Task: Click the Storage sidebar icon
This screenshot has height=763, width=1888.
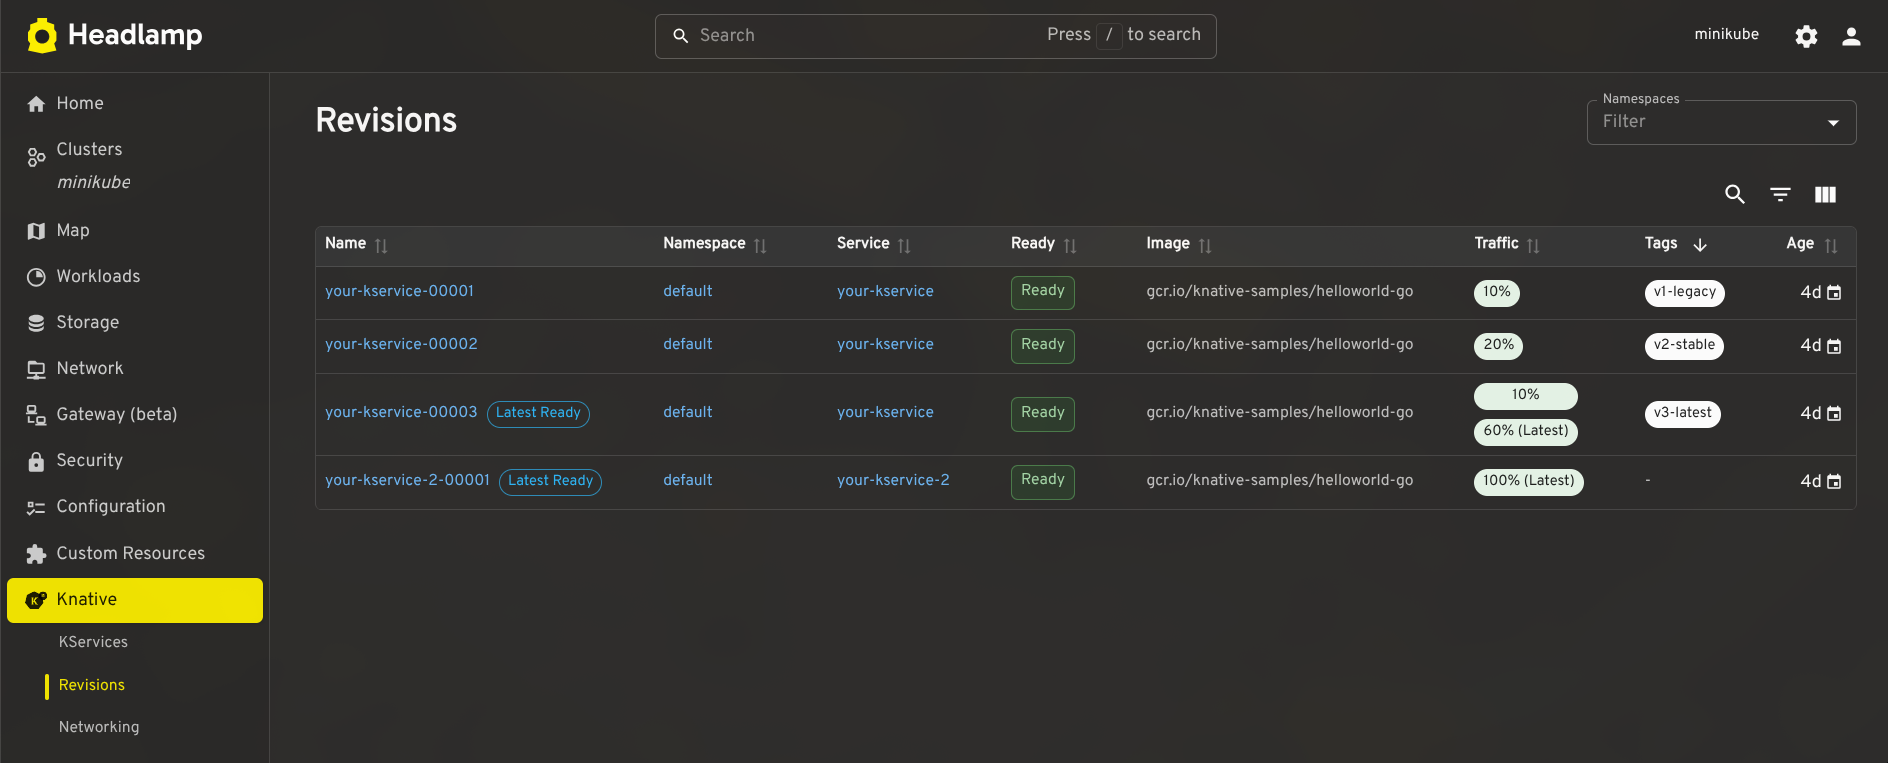Action: 36,323
